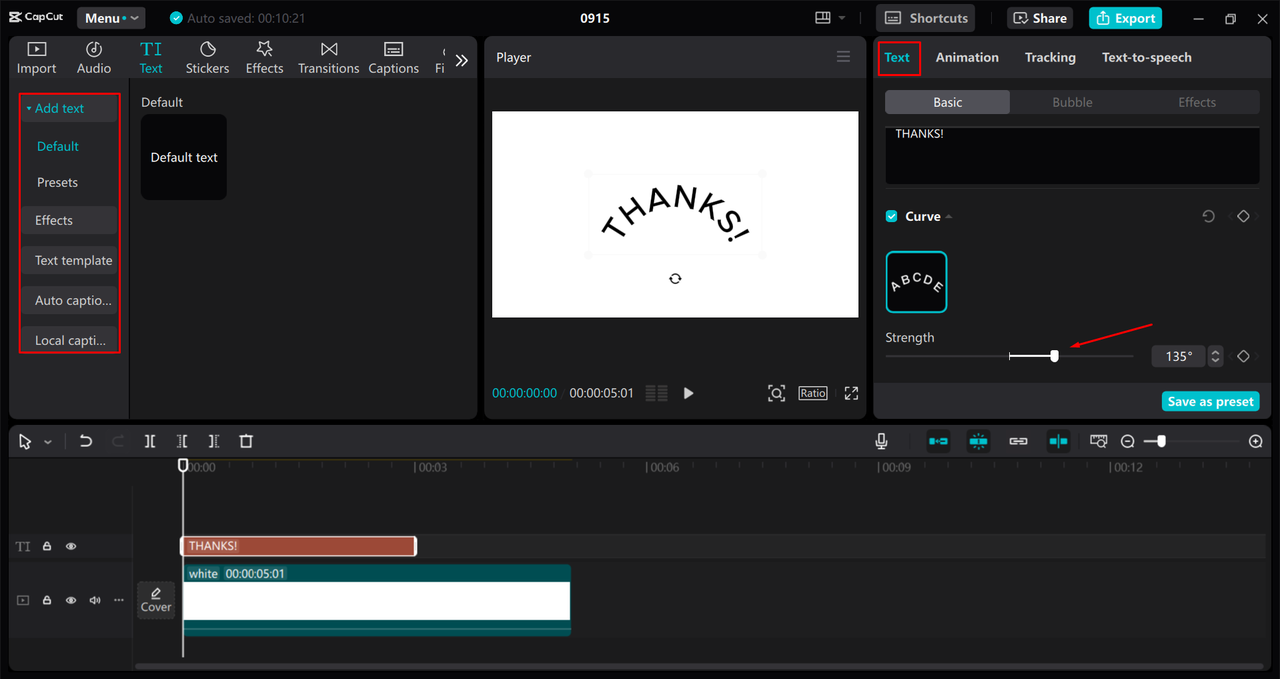Screen dimensions: 1280x679
Task: Click the Delete left trim icon
Action: pos(182,441)
